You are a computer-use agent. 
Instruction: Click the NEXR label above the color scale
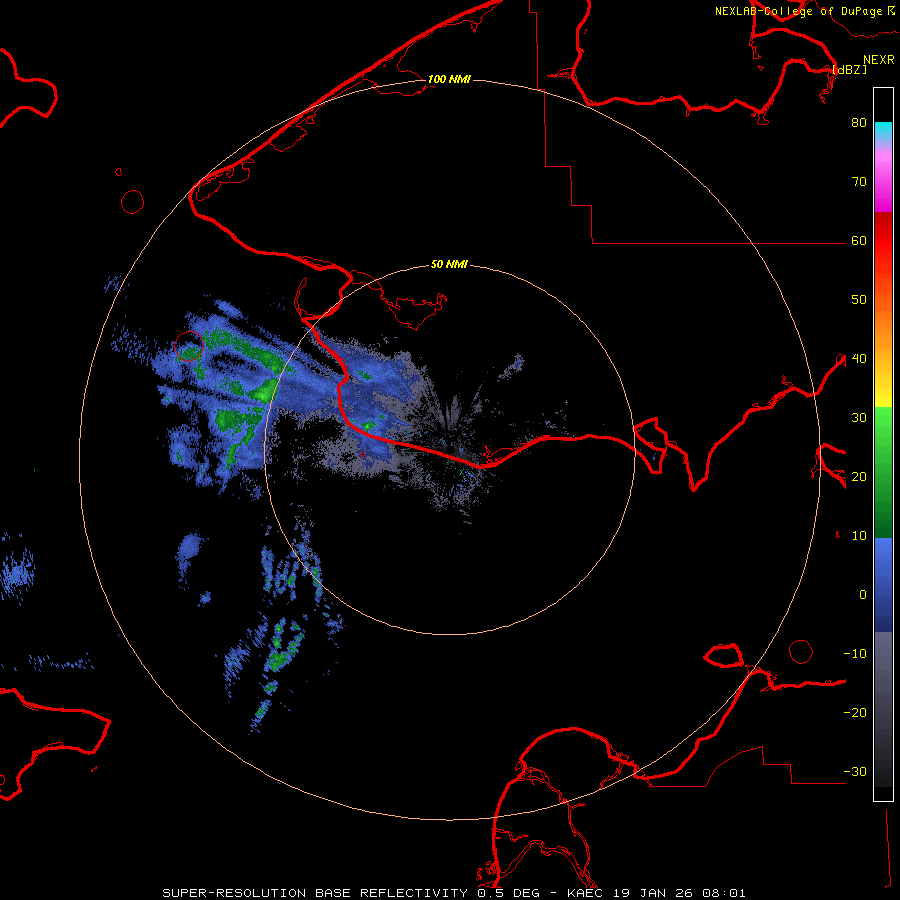click(879, 60)
